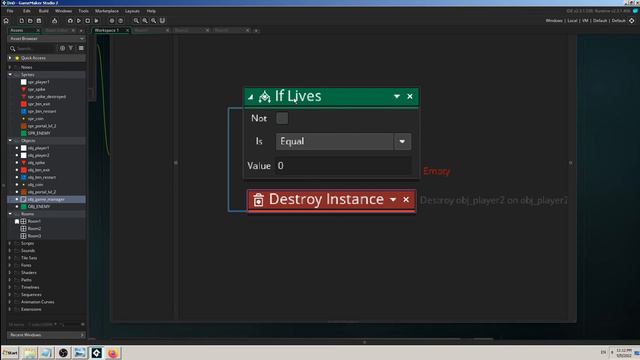Open the File menu
Screen dimensions: 640x360
point(10,11)
